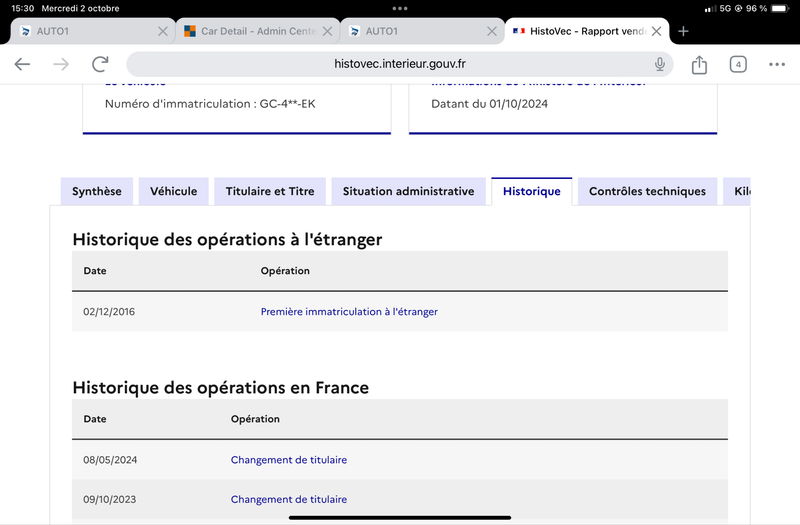Open Première immatriculation à l'étranger link
Viewport: 800px width, 525px height.
[349, 312]
